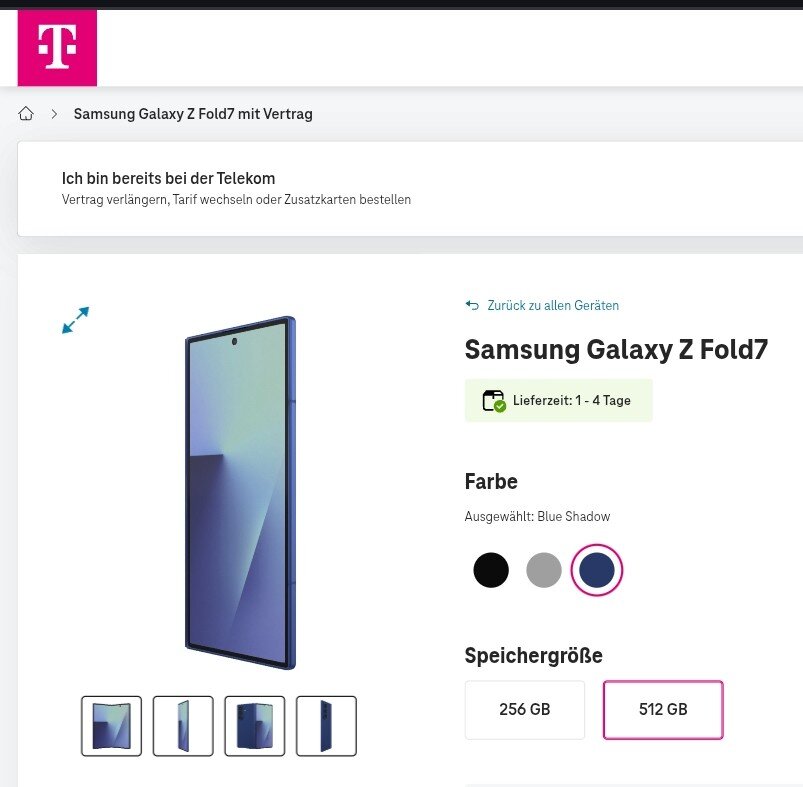Click the back arrow icon beside Zurück
Viewport: 803px width, 787px height.
point(472,305)
